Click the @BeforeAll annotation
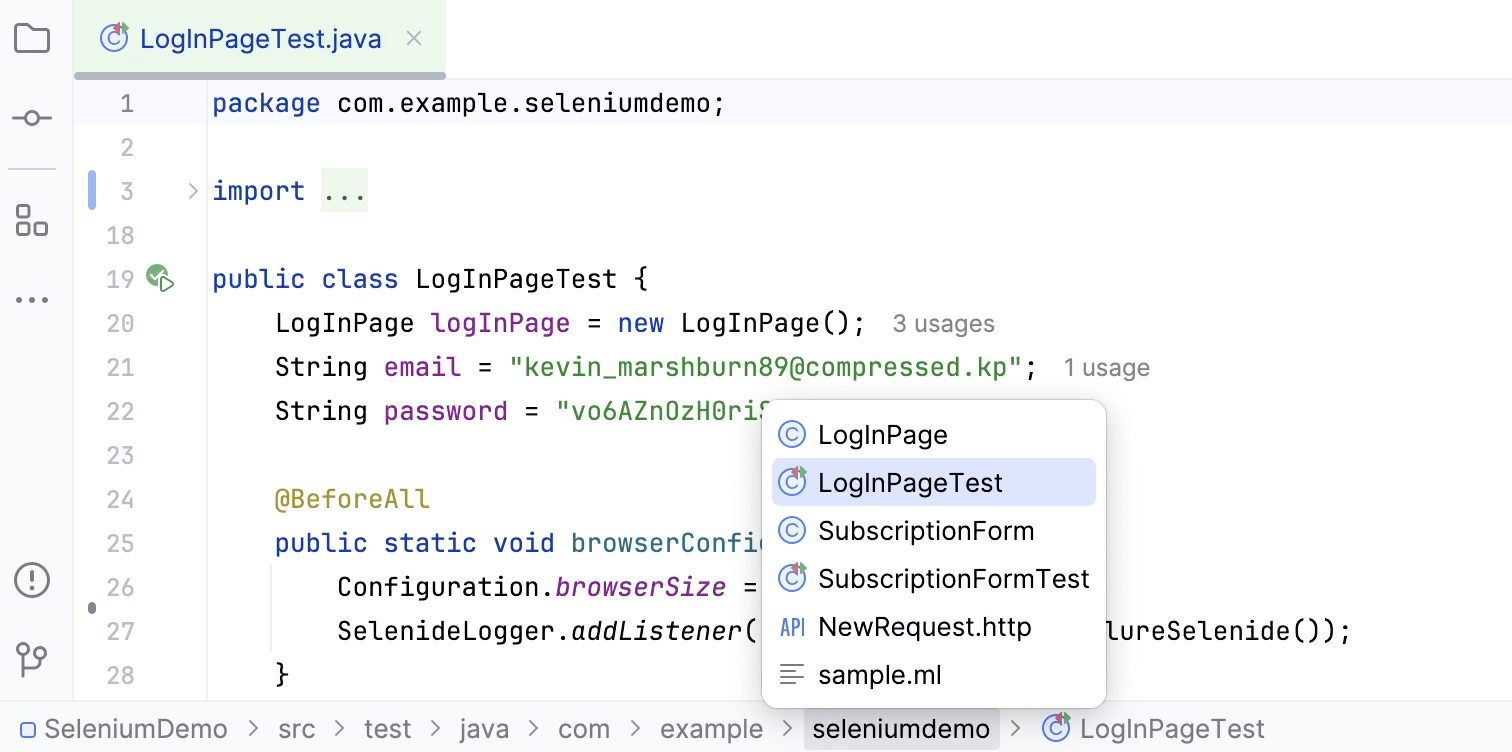Image resolution: width=1512 pixels, height=752 pixels. point(353,498)
